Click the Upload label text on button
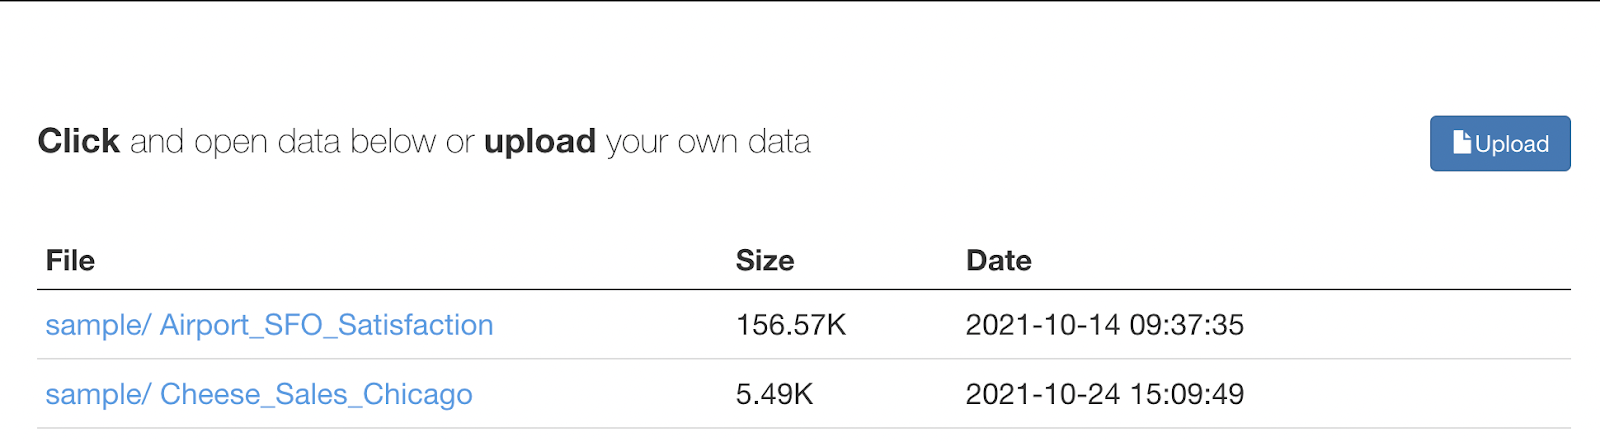This screenshot has height=442, width=1600. (1512, 144)
